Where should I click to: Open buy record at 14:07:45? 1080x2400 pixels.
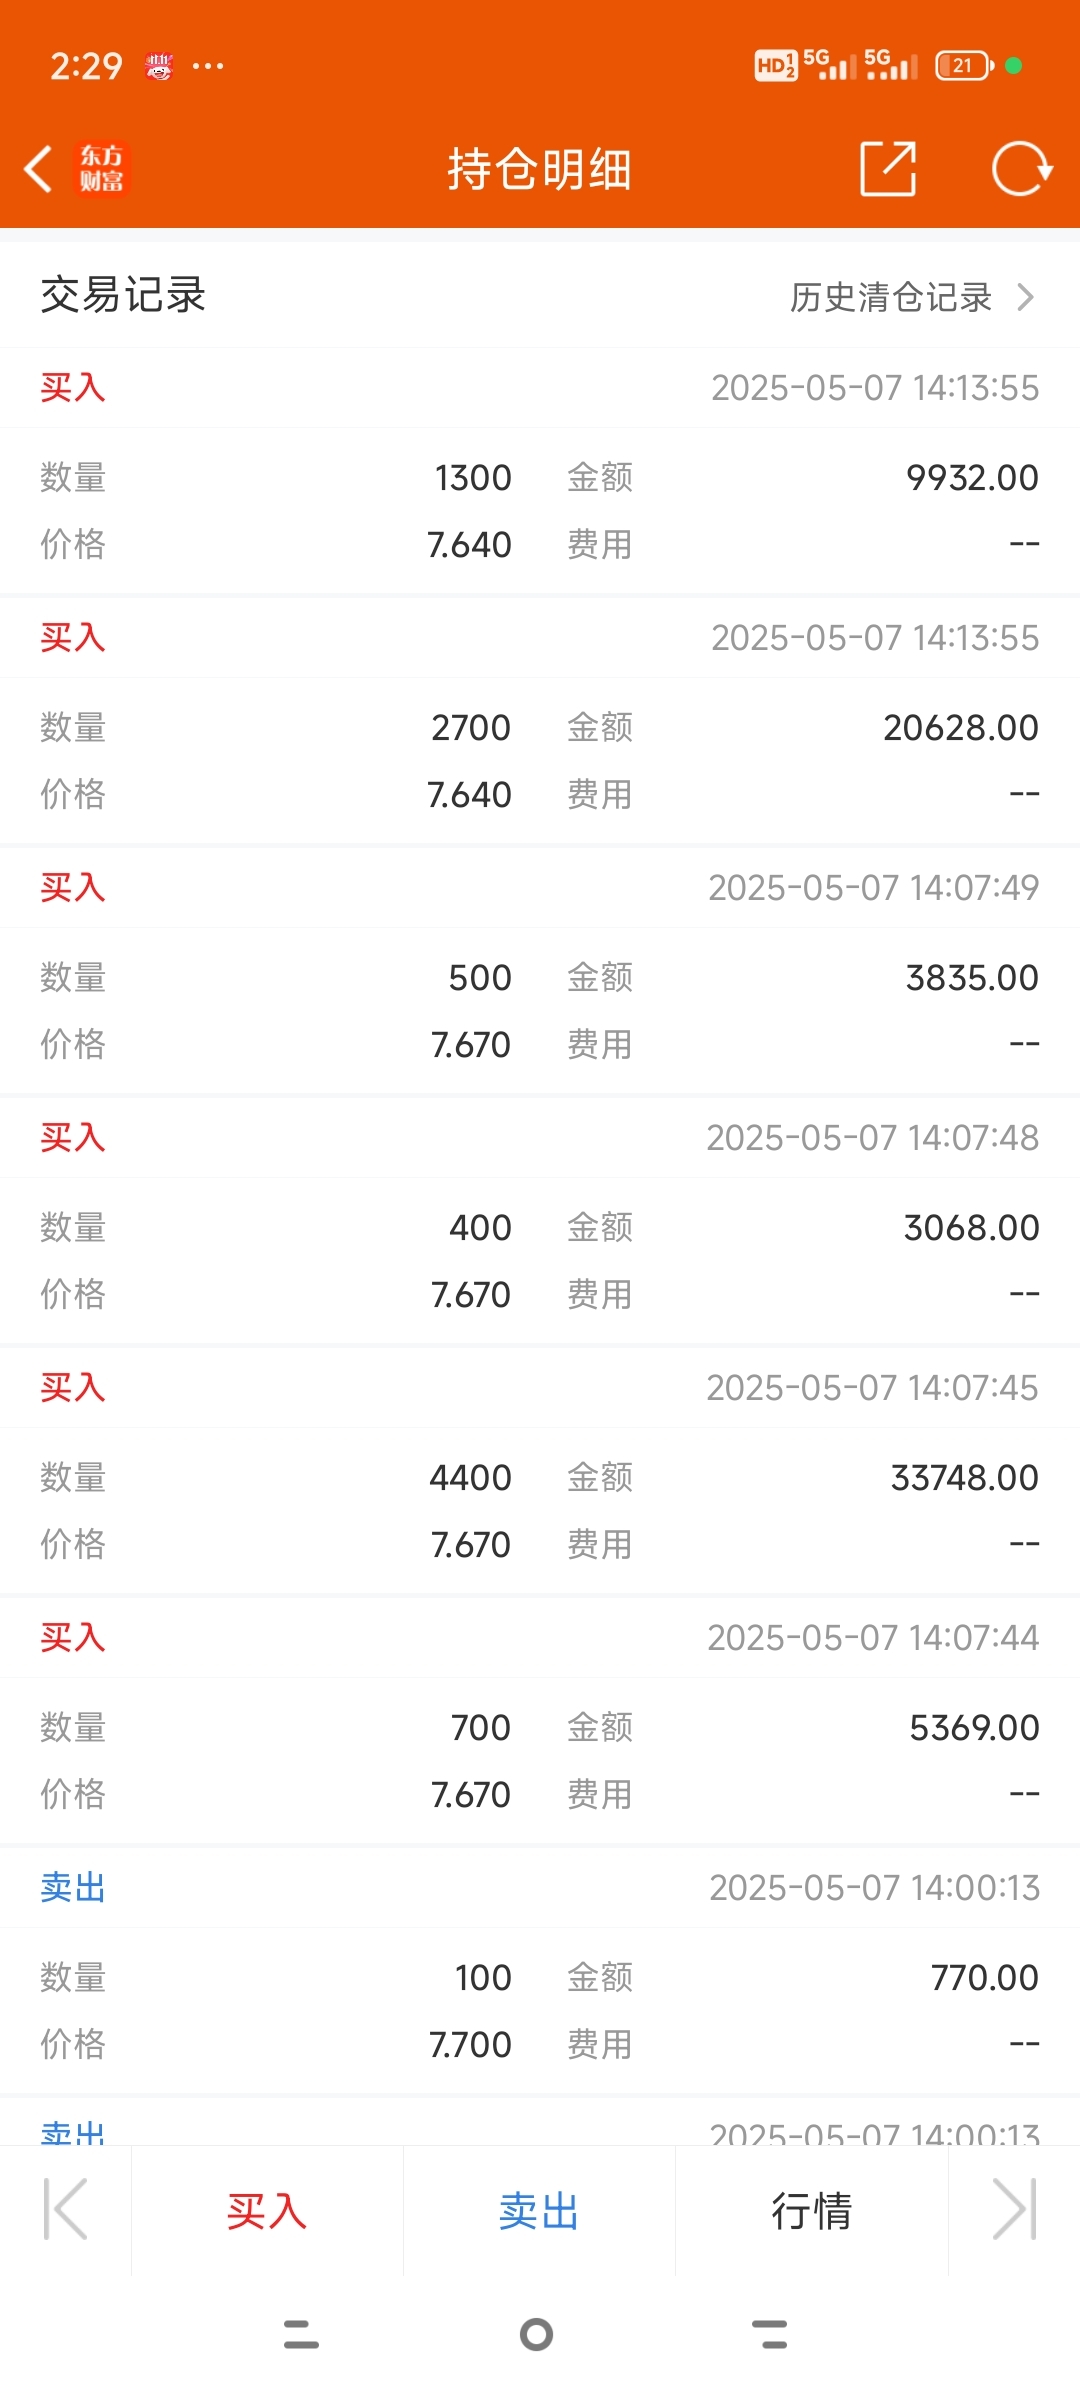tap(540, 1470)
